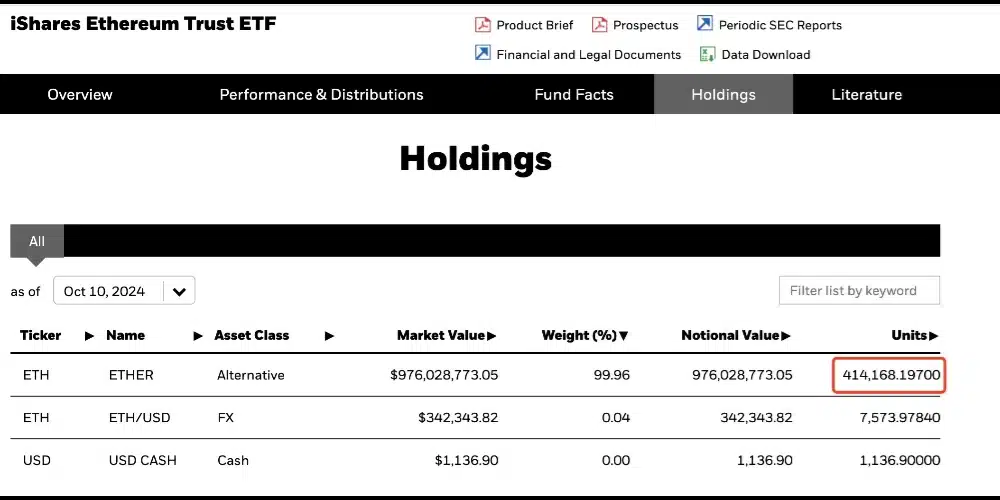Sort by Units column header
Viewport: 1000px width, 500px height.
pyautogui.click(x=914, y=336)
